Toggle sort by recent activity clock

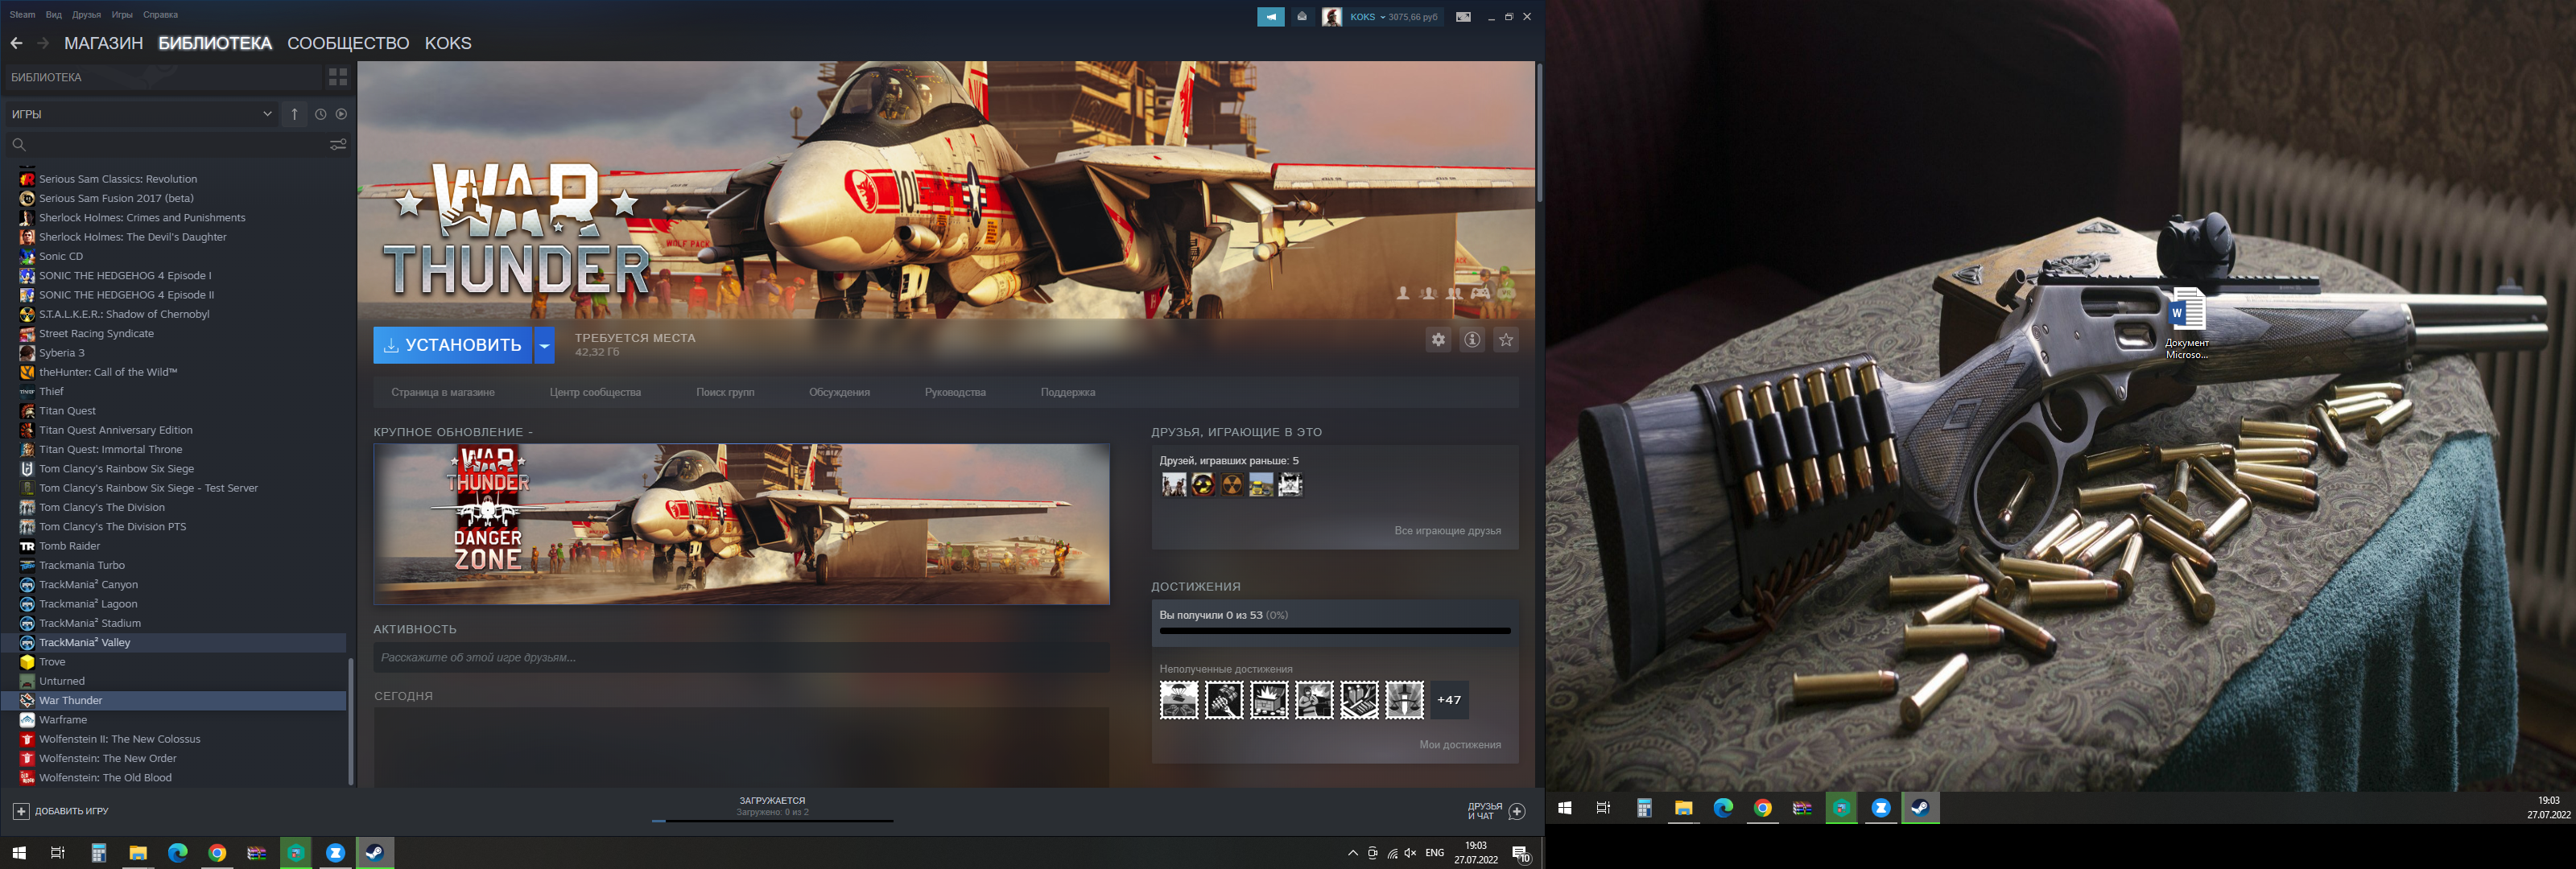[x=320, y=114]
